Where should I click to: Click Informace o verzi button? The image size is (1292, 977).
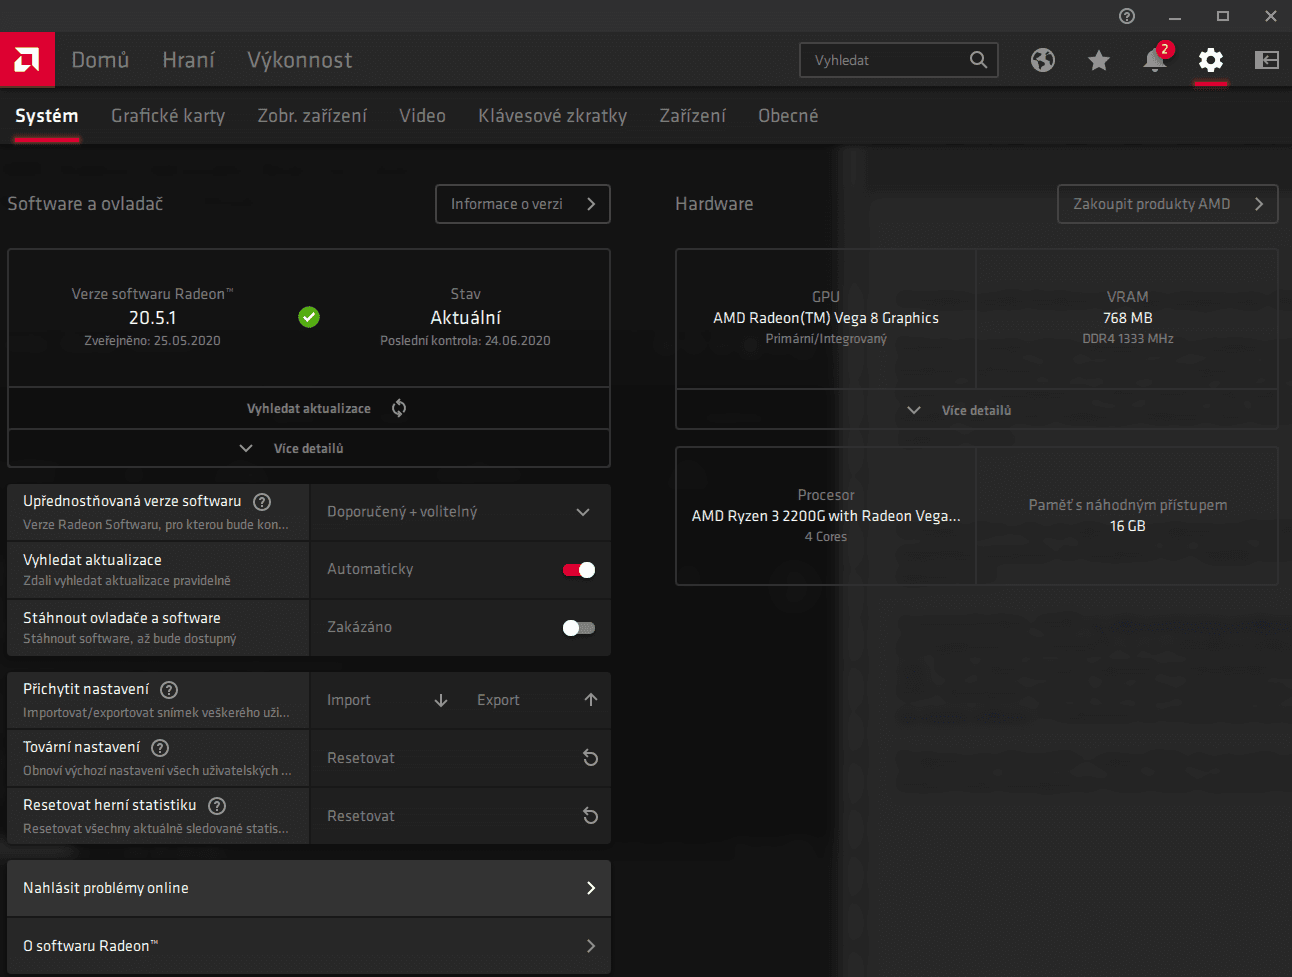click(x=523, y=204)
